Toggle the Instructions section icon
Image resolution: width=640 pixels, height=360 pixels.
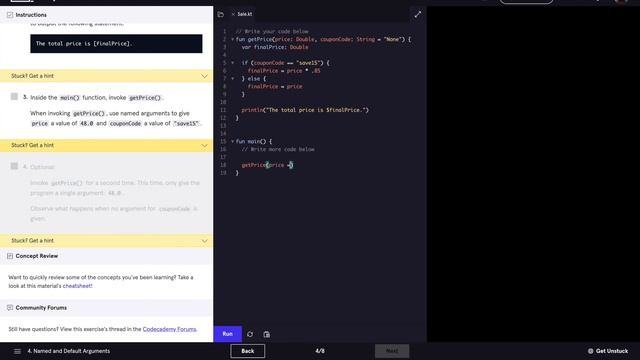(x=10, y=15)
